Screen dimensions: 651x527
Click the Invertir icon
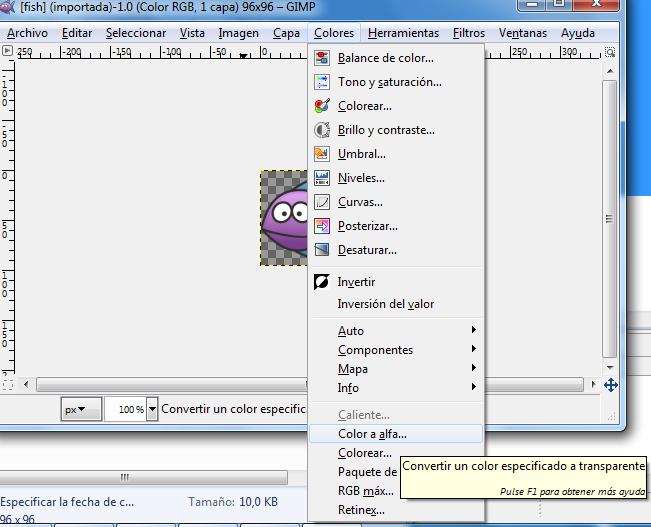point(322,282)
